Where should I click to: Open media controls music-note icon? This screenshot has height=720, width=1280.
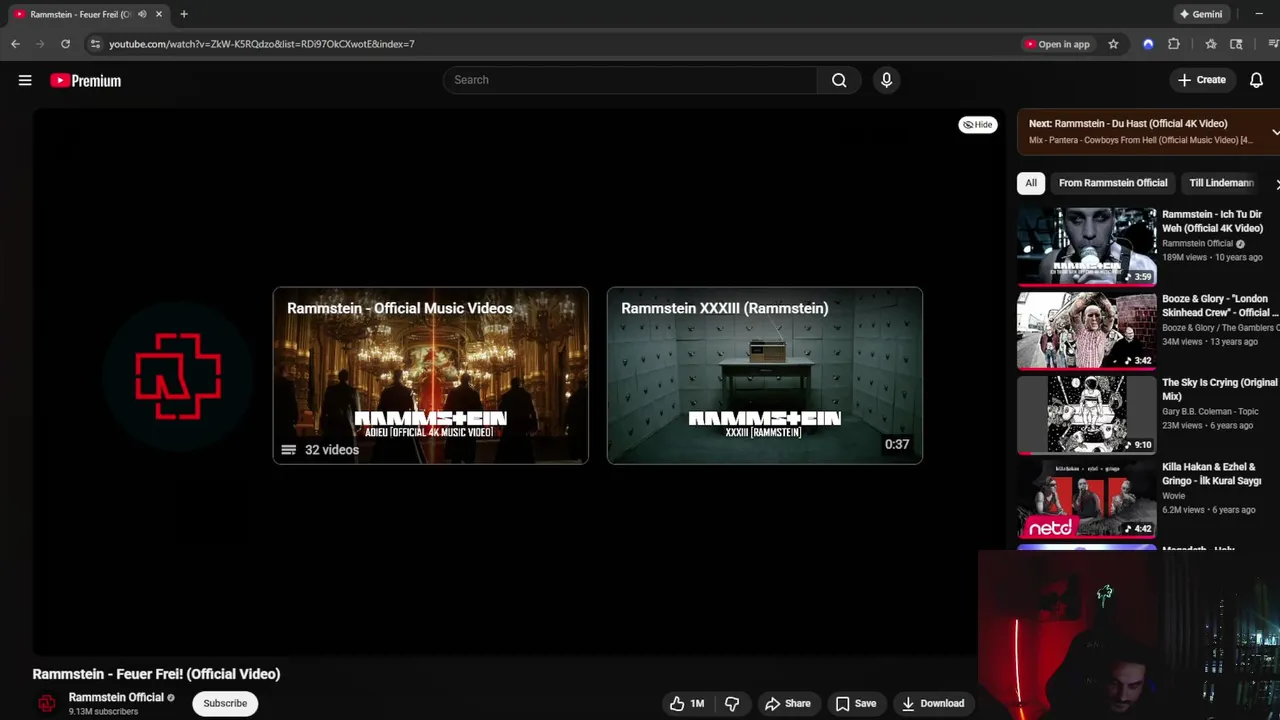pos(1273,44)
